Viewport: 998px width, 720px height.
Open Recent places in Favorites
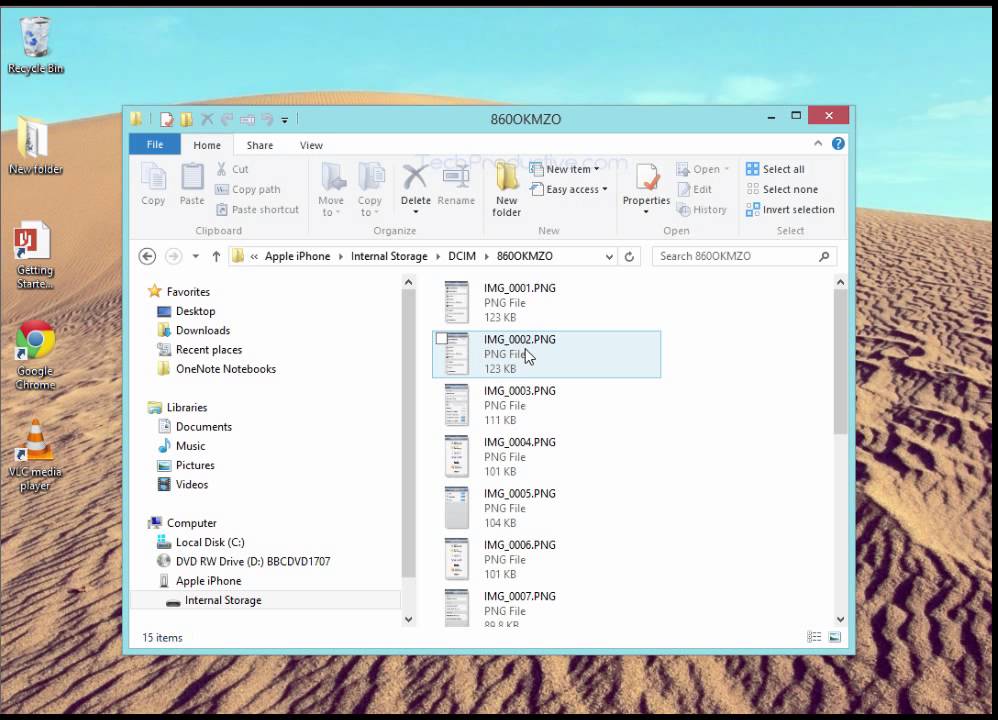coord(200,349)
